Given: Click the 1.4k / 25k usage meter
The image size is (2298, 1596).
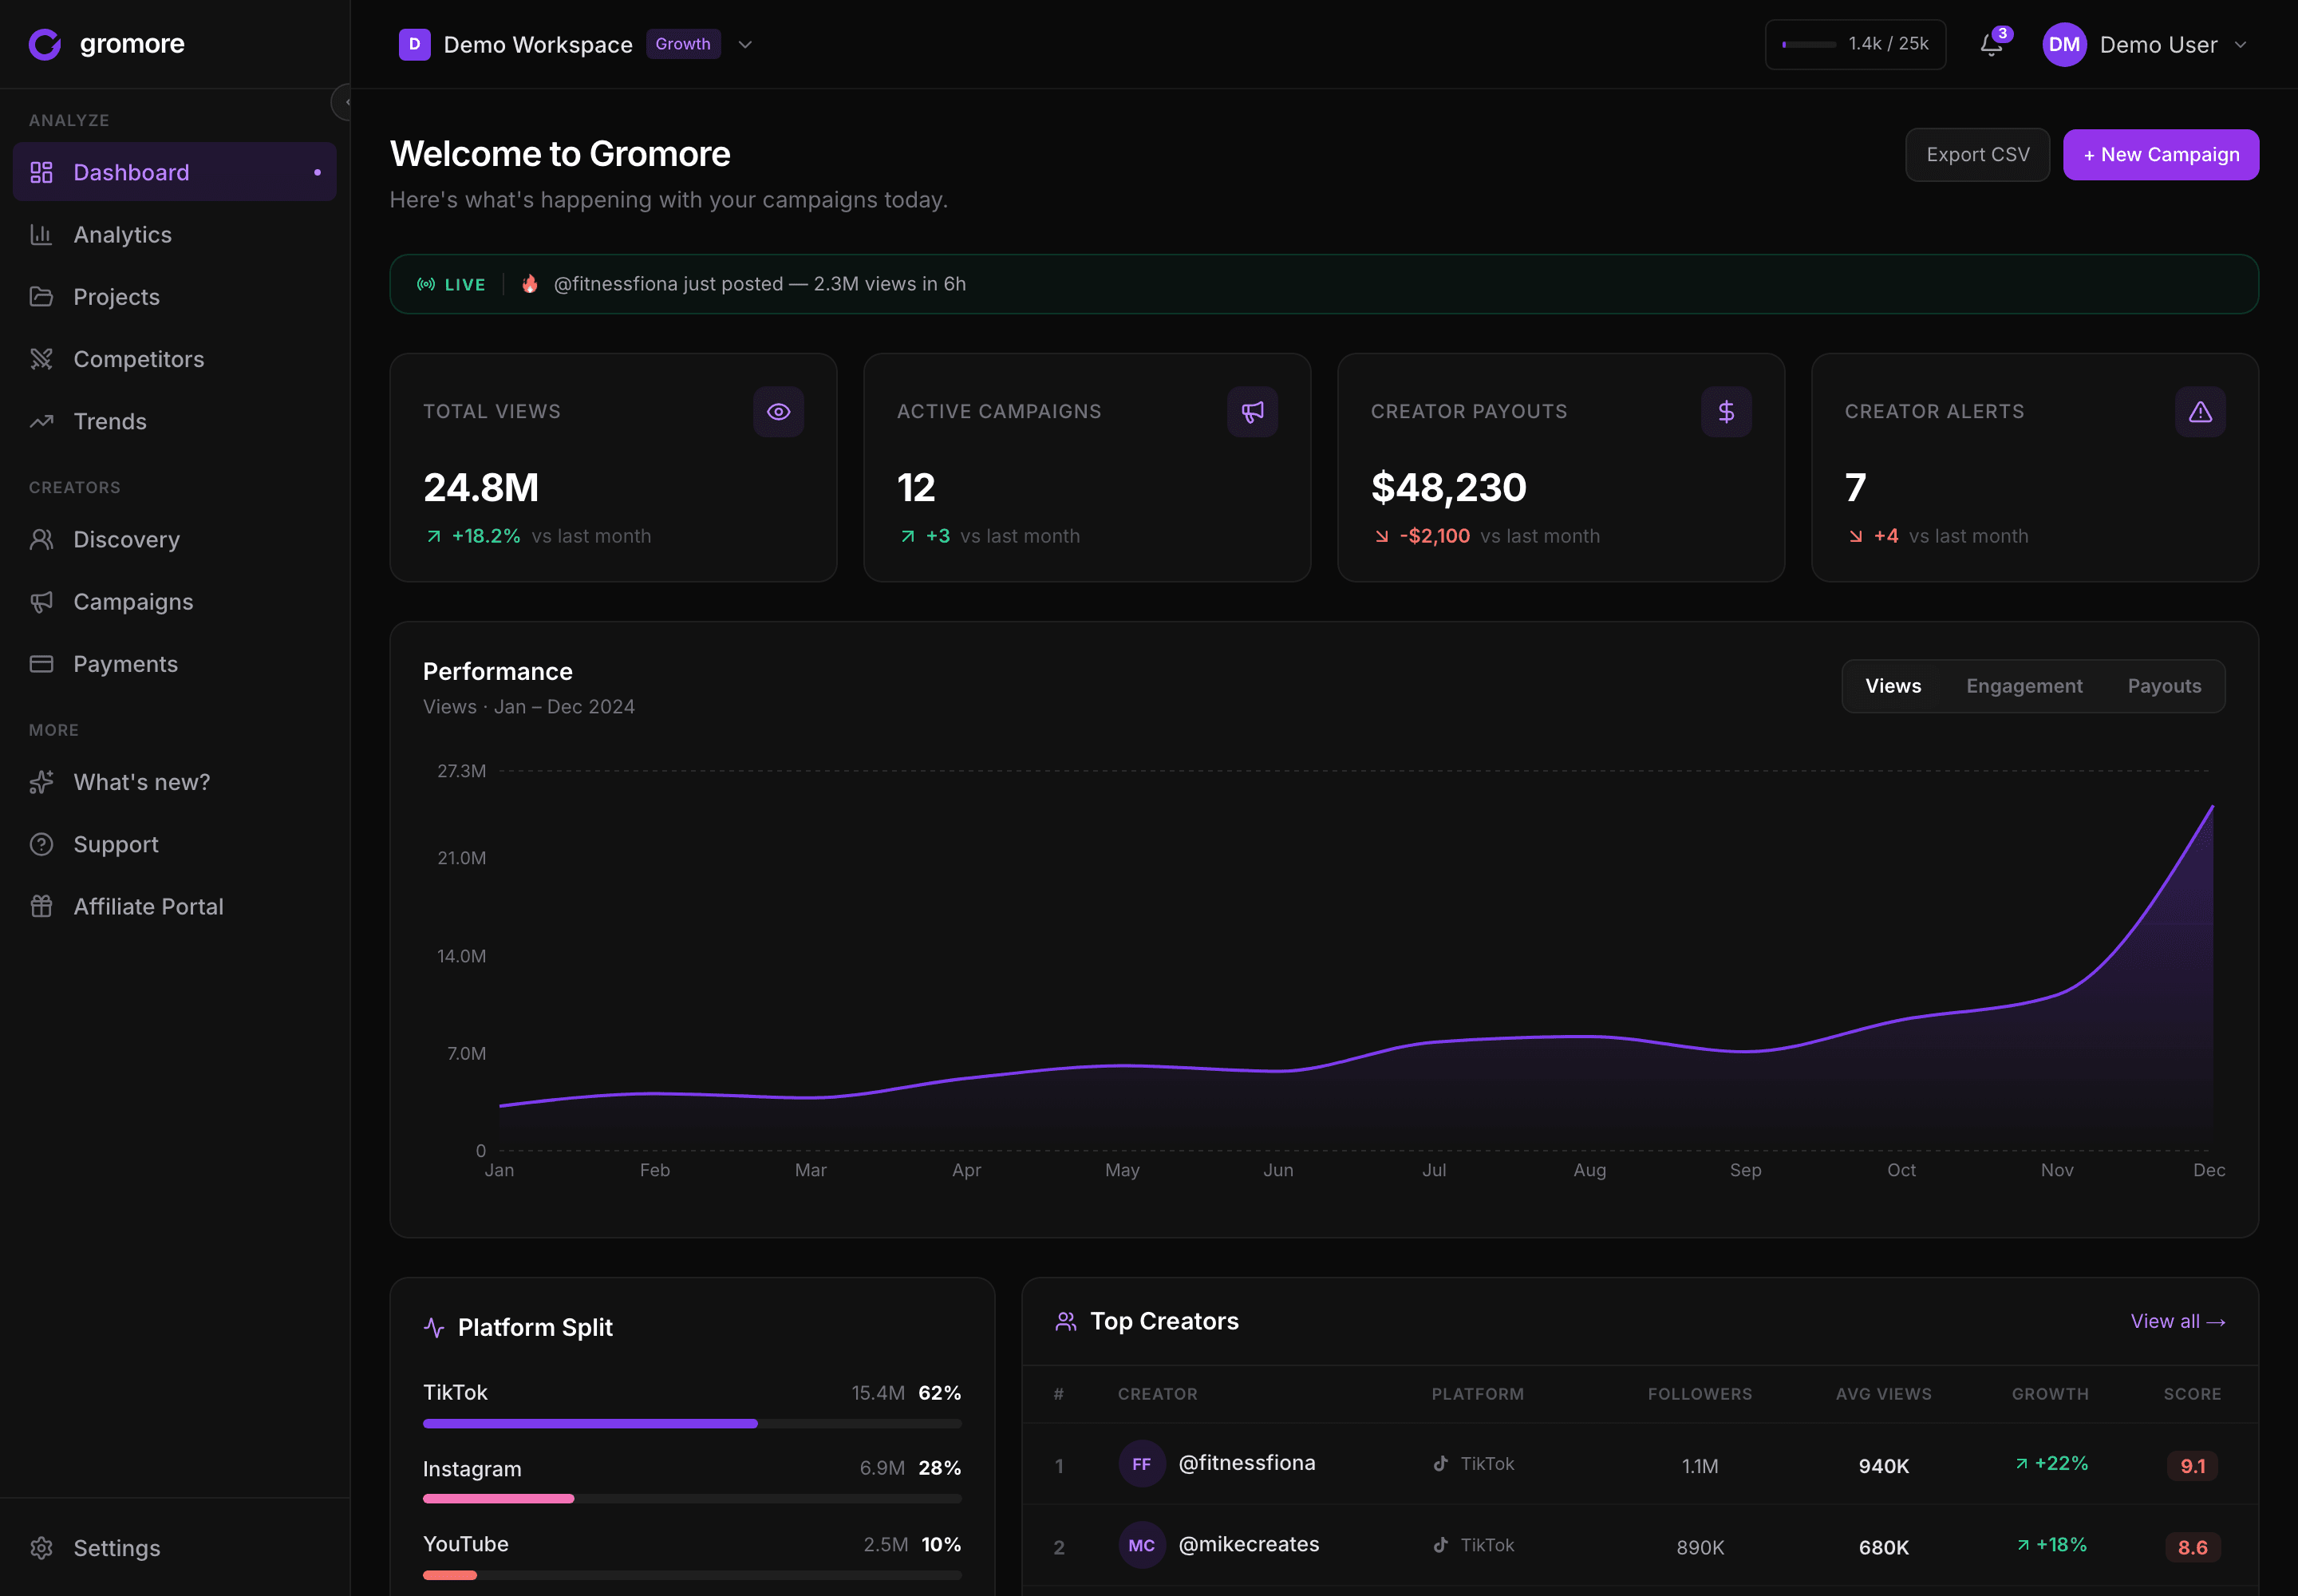Looking at the screenshot, I should [x=1855, y=44].
